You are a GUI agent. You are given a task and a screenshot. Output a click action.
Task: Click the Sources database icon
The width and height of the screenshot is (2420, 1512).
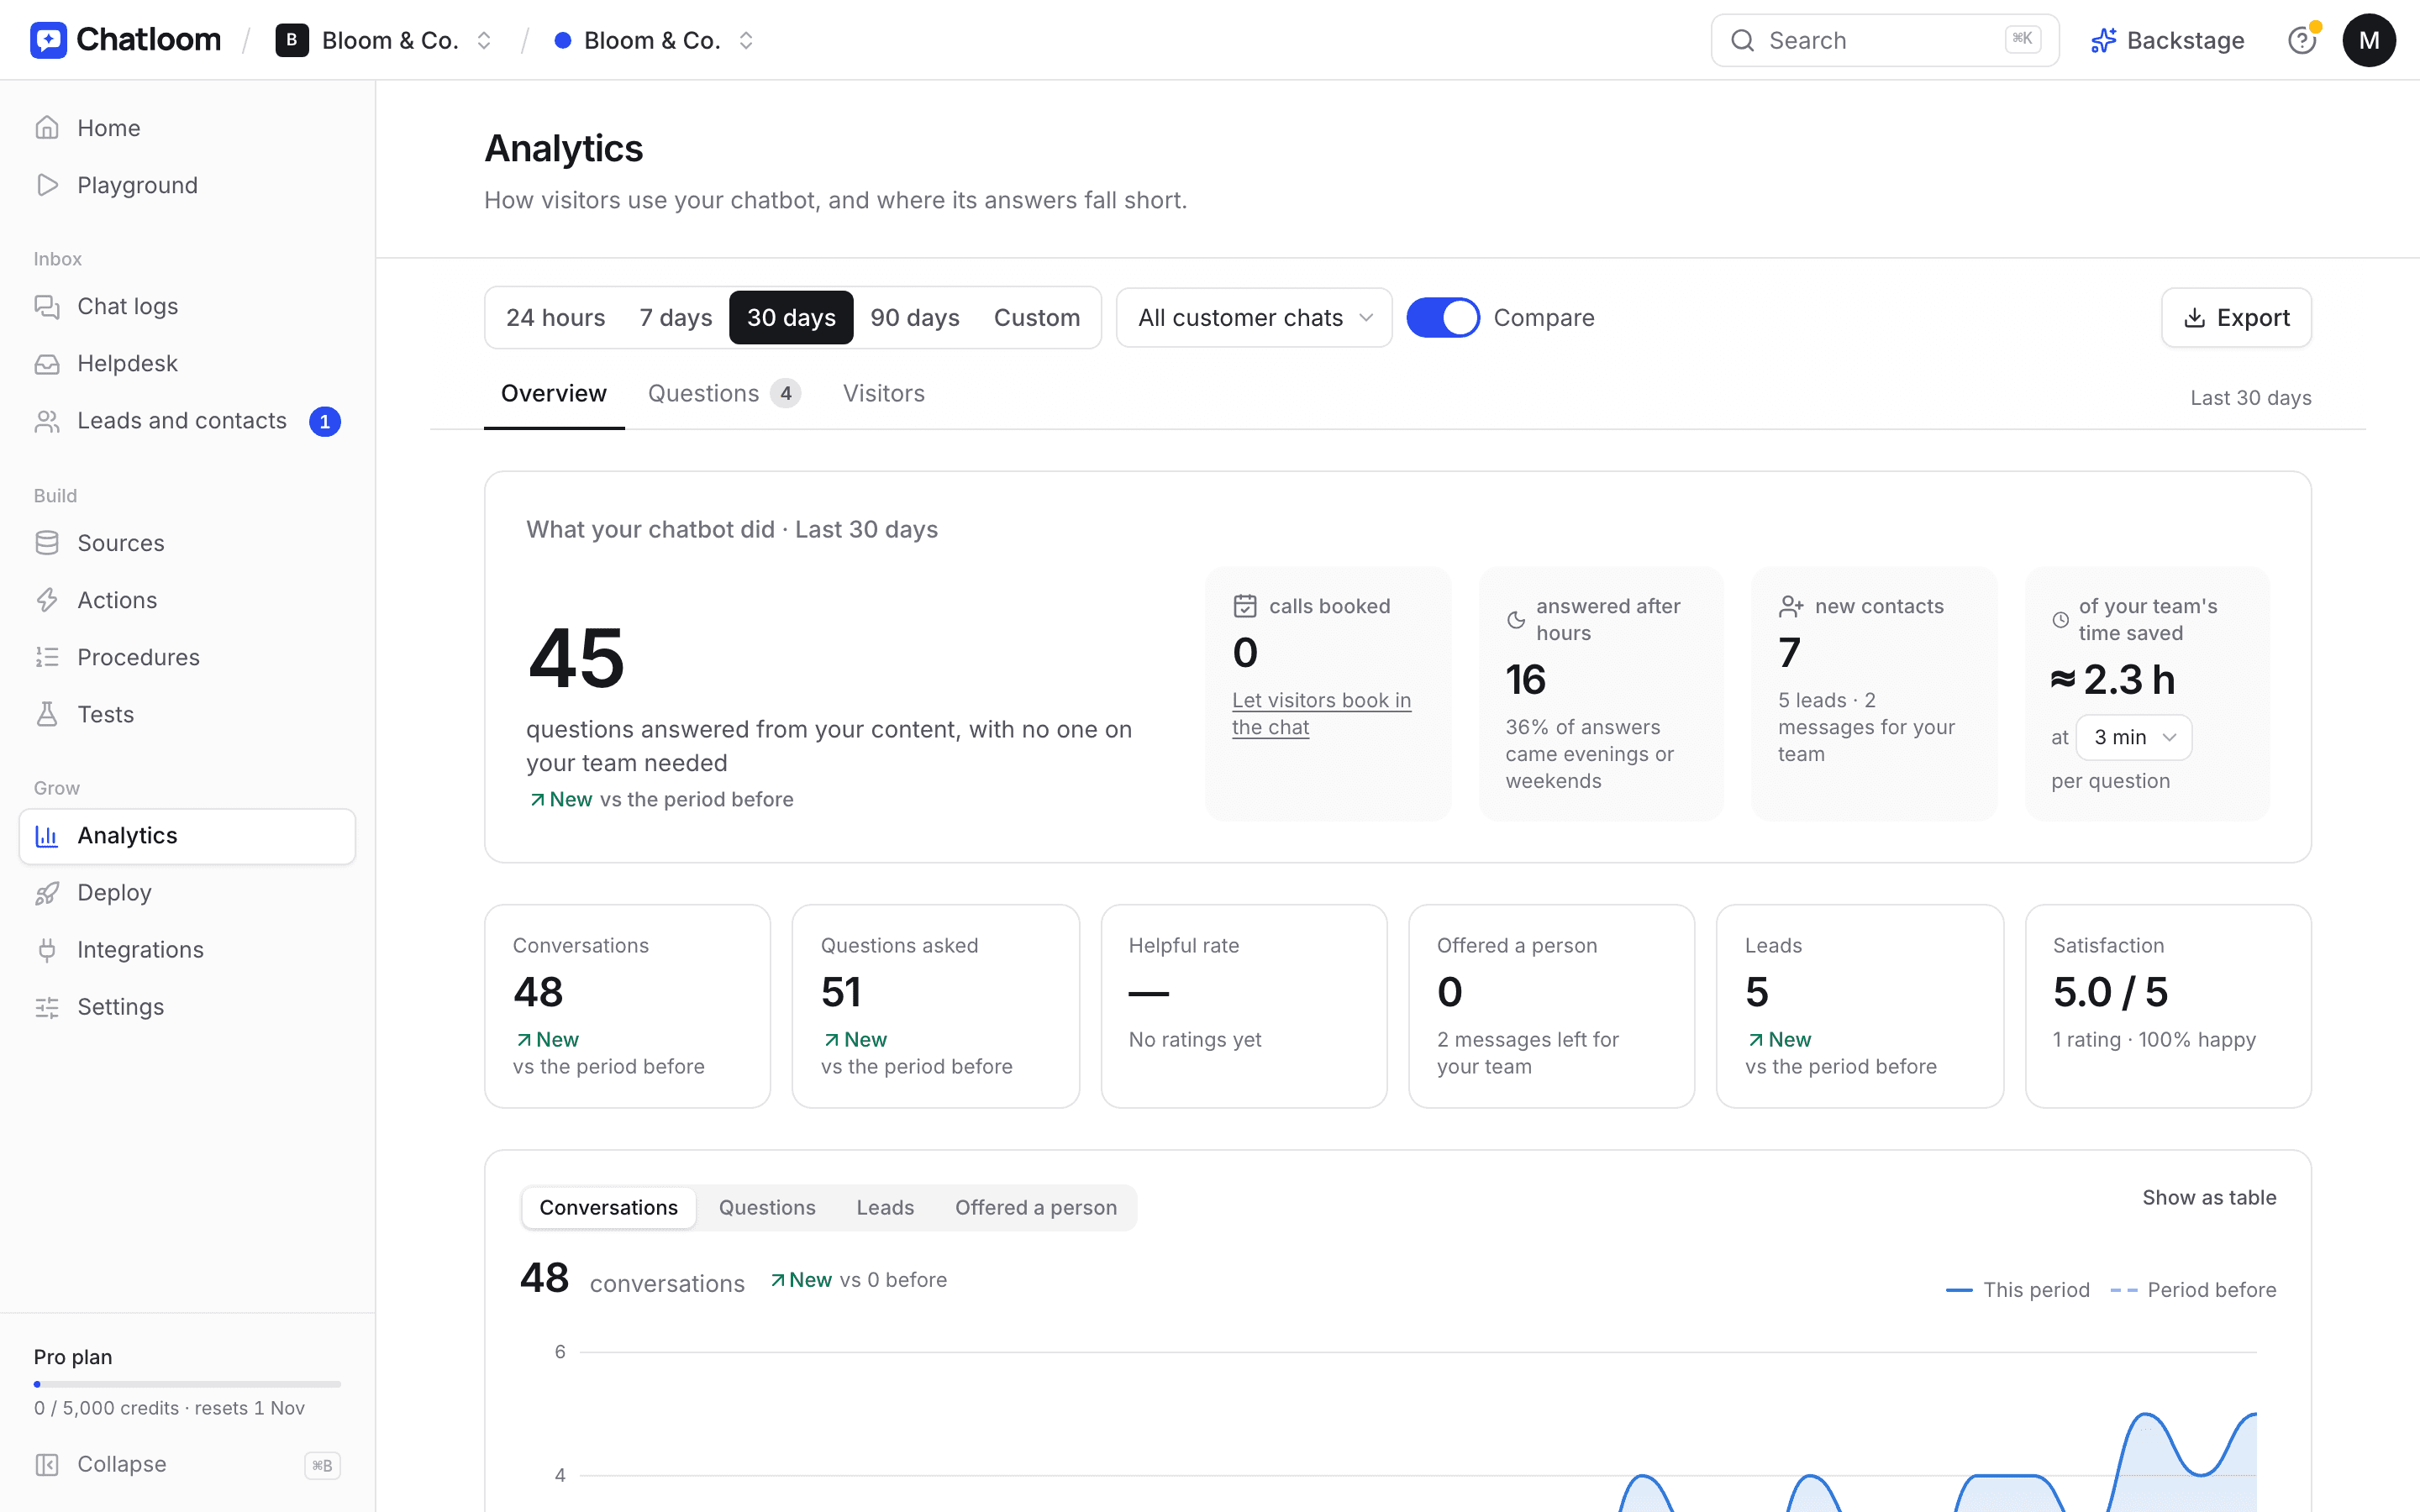(x=47, y=543)
